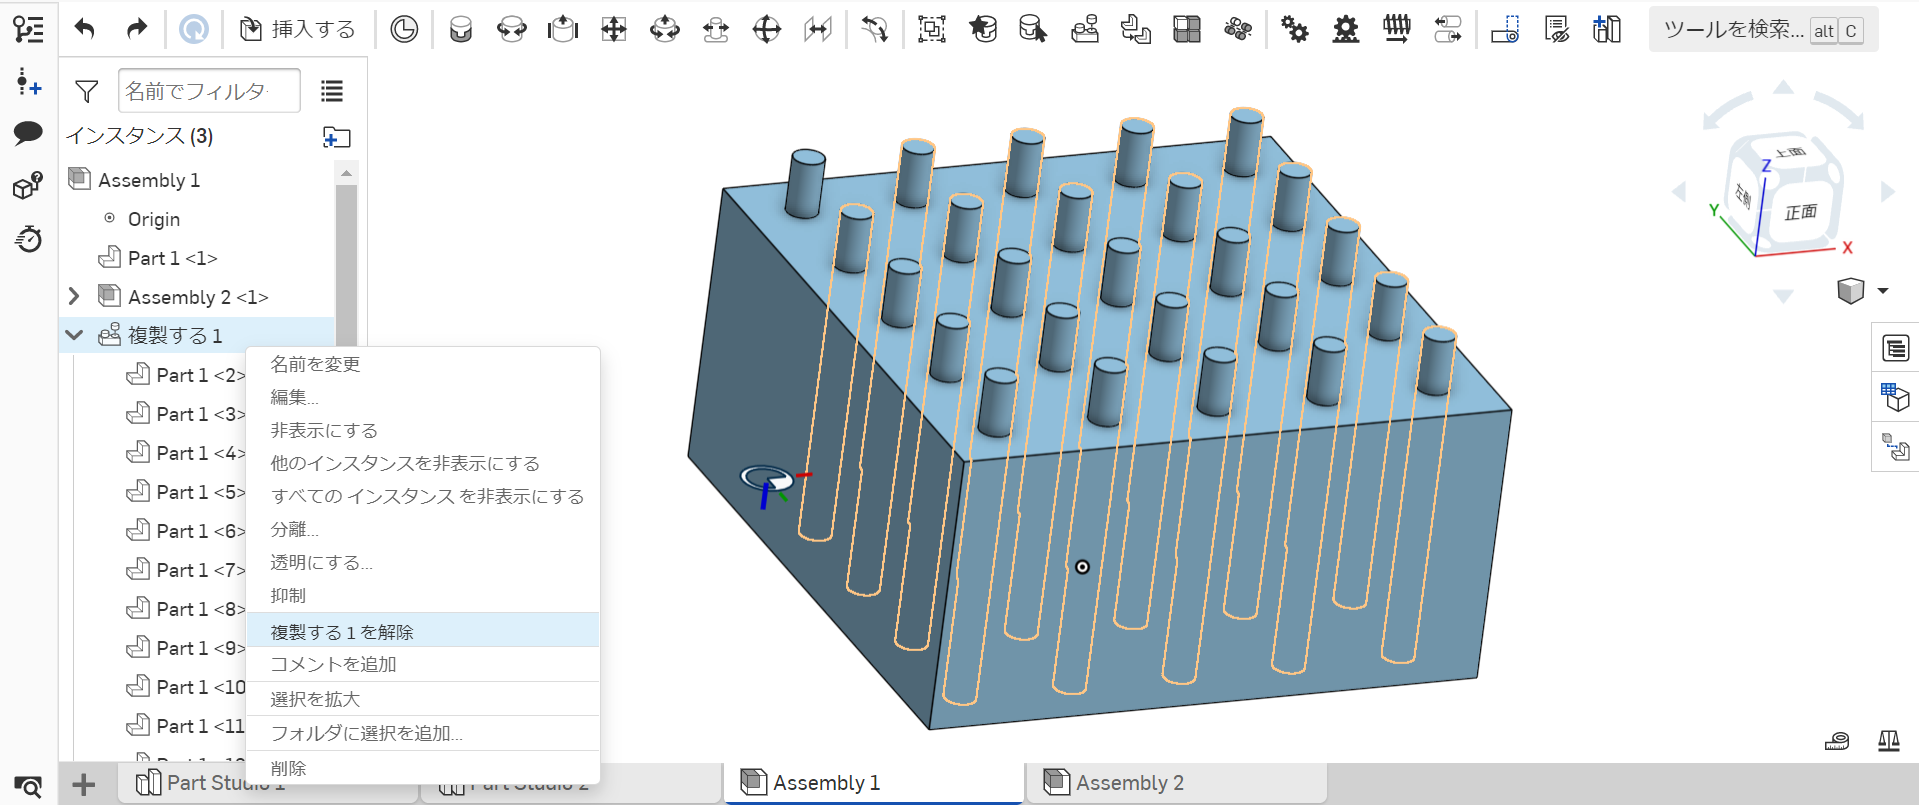The height and width of the screenshot is (805, 1919).
Task: Toggle the instance list panel icon
Action: (x=28, y=30)
